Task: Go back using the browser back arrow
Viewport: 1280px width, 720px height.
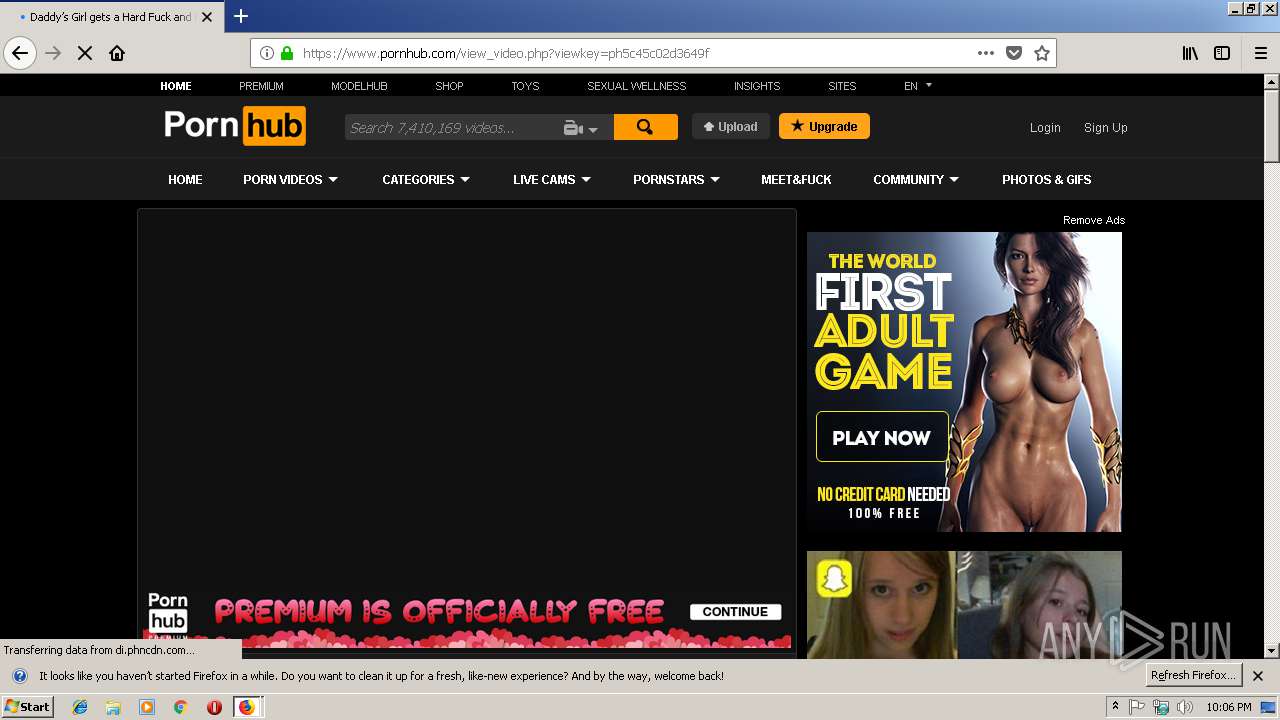Action: [x=20, y=53]
